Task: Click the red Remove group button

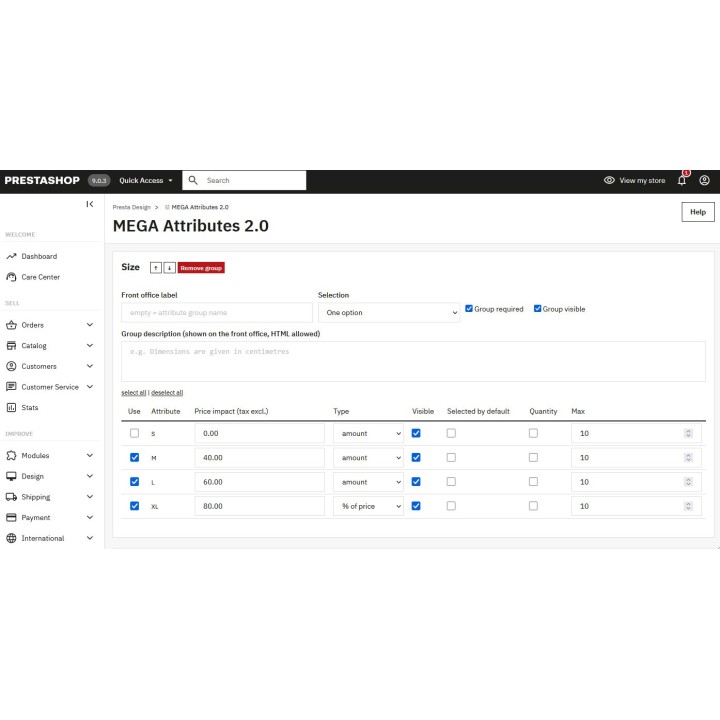Action: coord(201,268)
